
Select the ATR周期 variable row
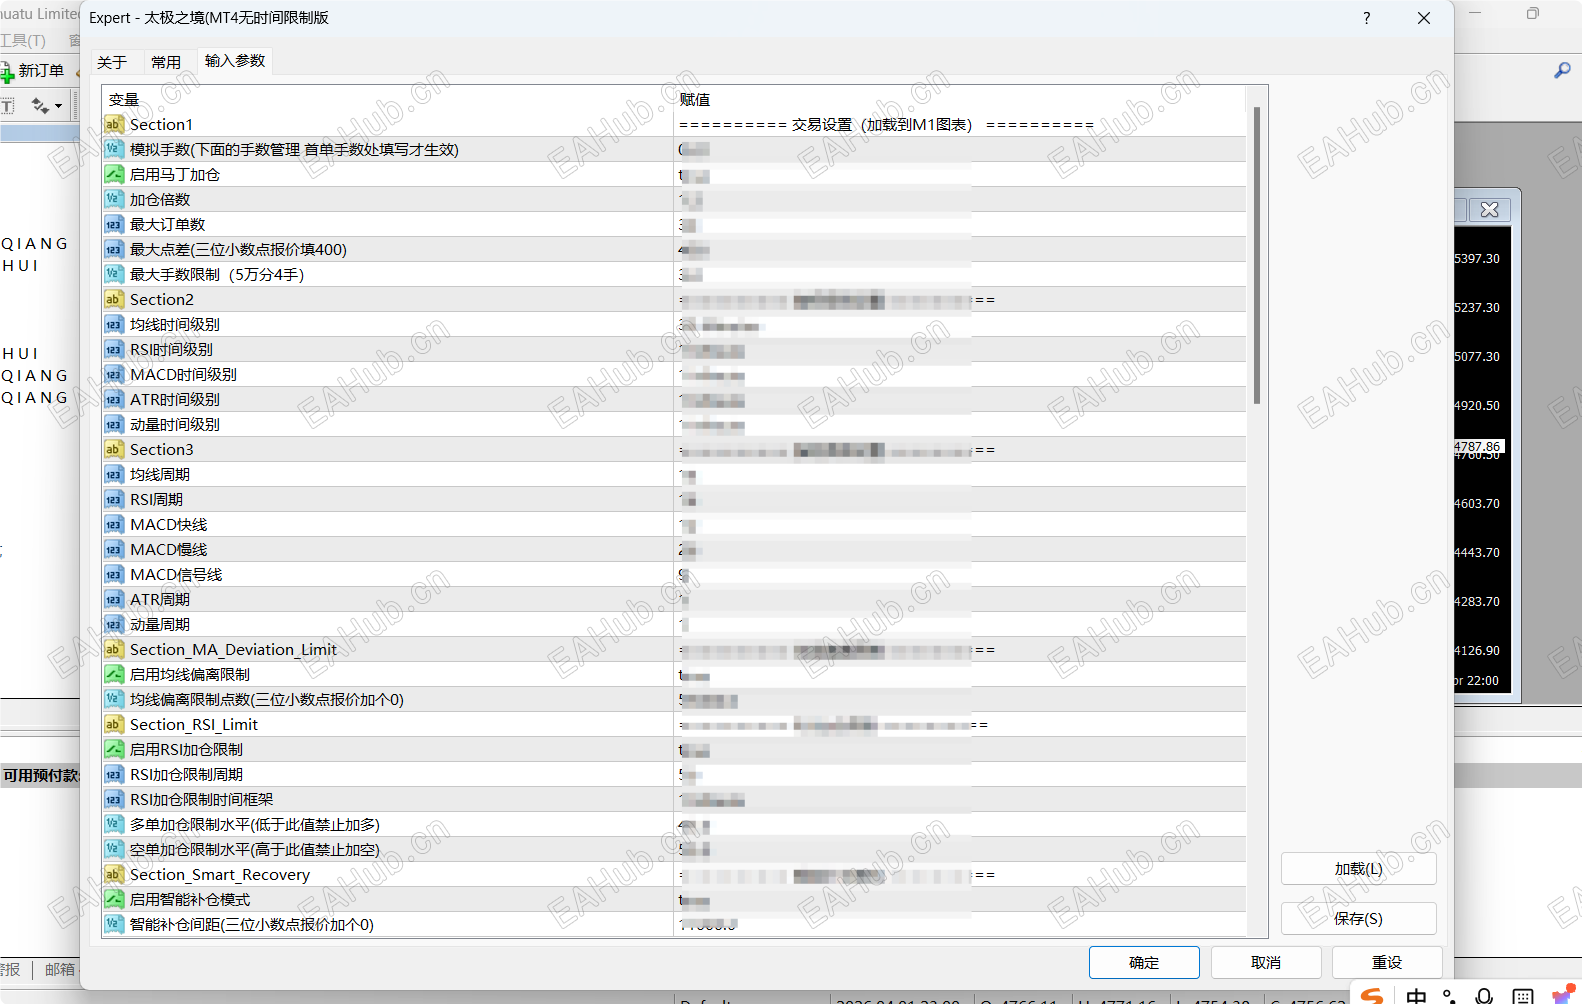tap(674, 599)
